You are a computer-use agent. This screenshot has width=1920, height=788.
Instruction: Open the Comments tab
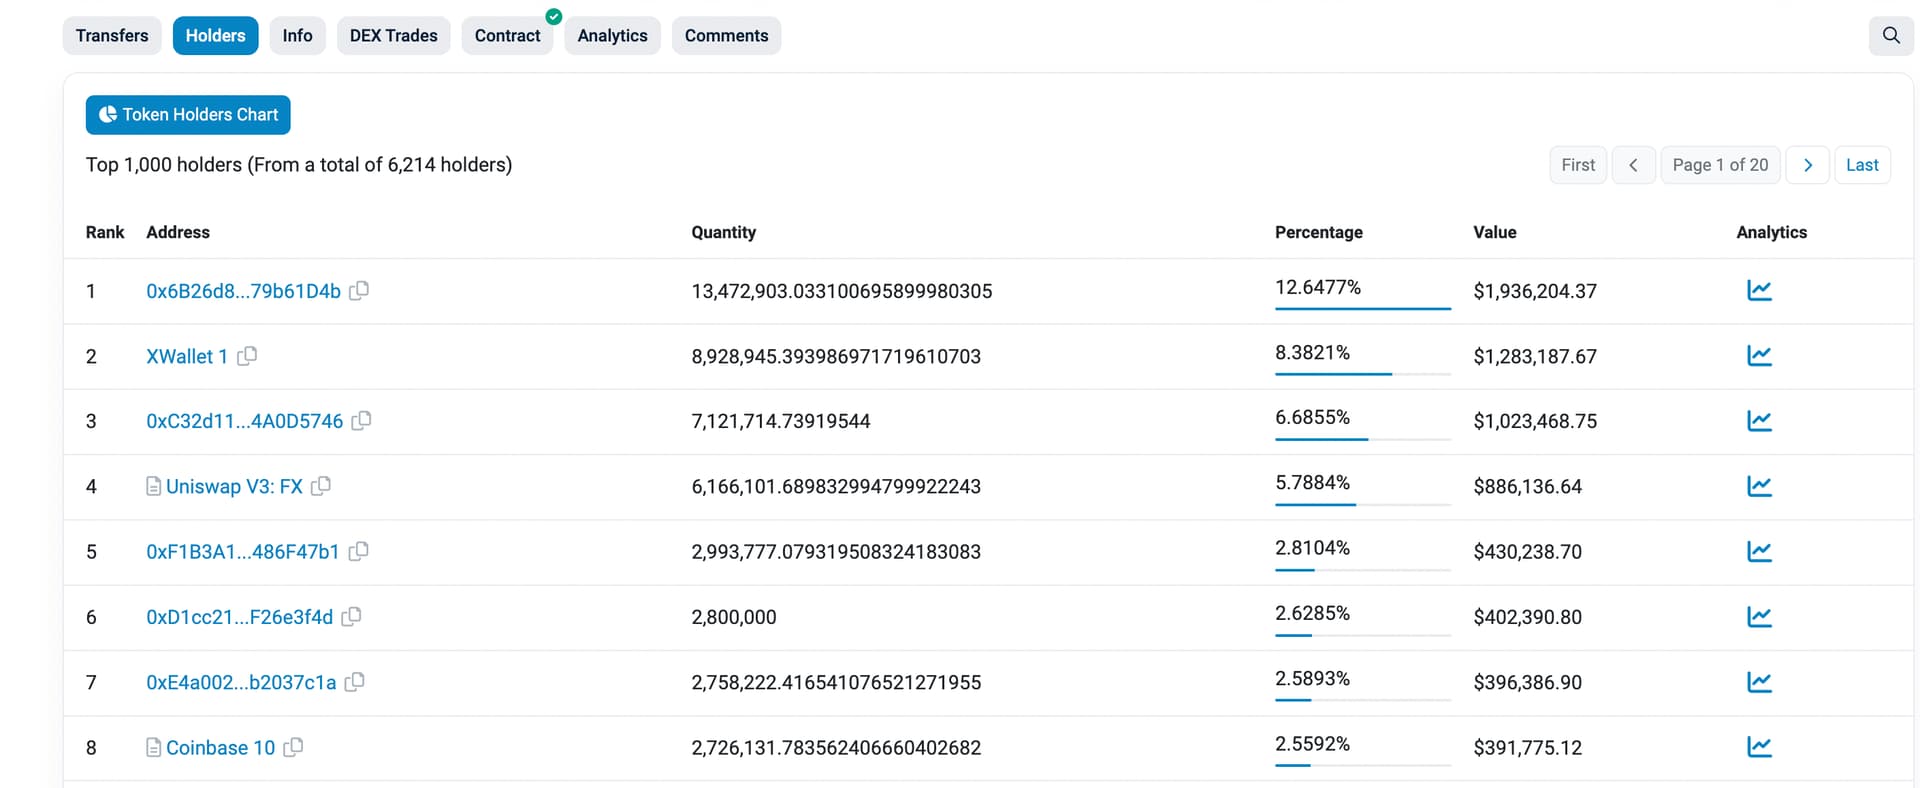pyautogui.click(x=726, y=36)
